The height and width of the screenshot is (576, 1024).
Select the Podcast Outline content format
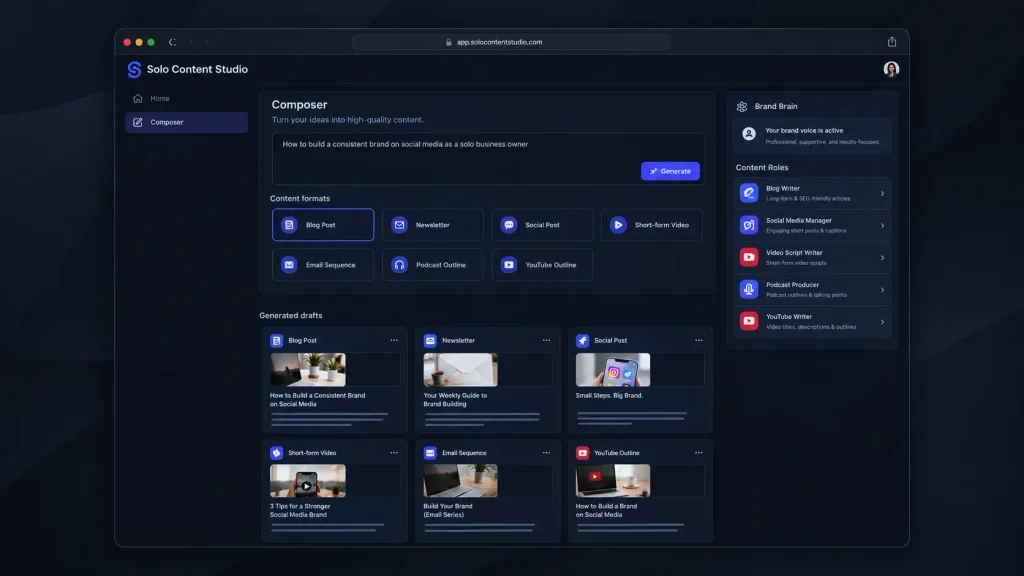433,264
